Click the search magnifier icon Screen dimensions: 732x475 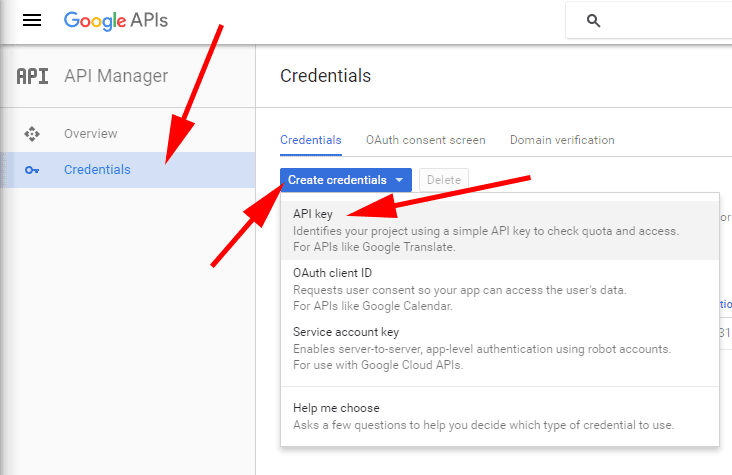tap(593, 20)
